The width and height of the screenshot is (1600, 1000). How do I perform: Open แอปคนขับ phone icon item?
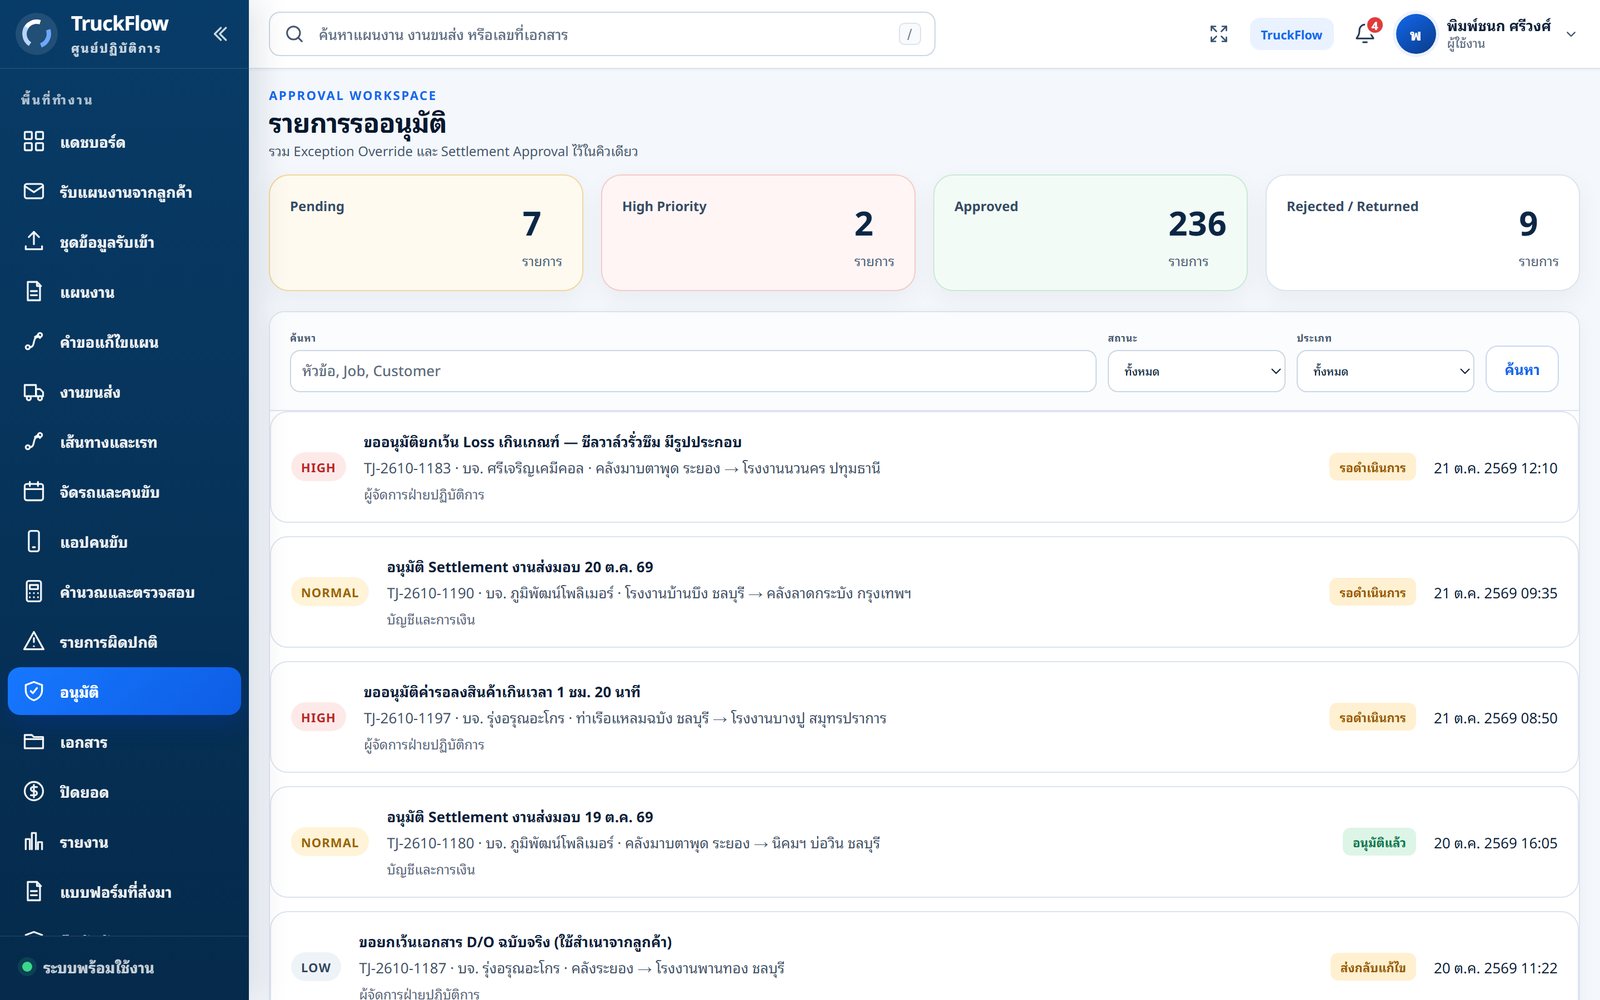124,542
